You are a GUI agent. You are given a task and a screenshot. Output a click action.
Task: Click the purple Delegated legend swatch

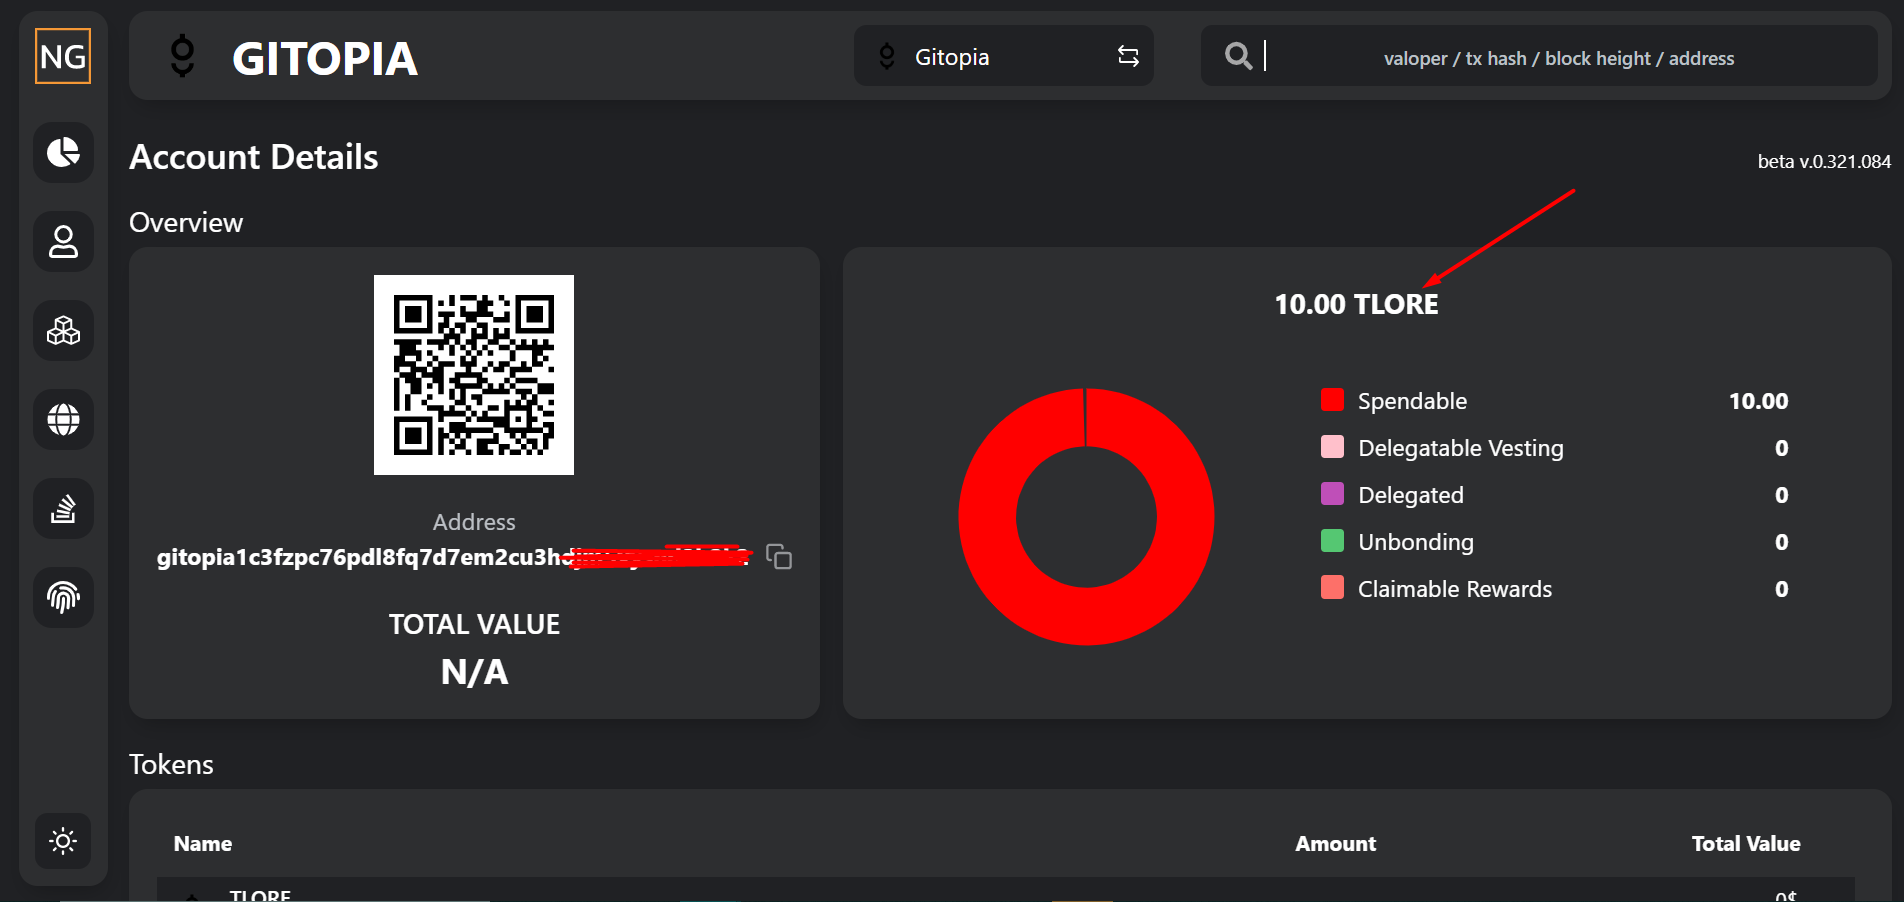[1332, 494]
